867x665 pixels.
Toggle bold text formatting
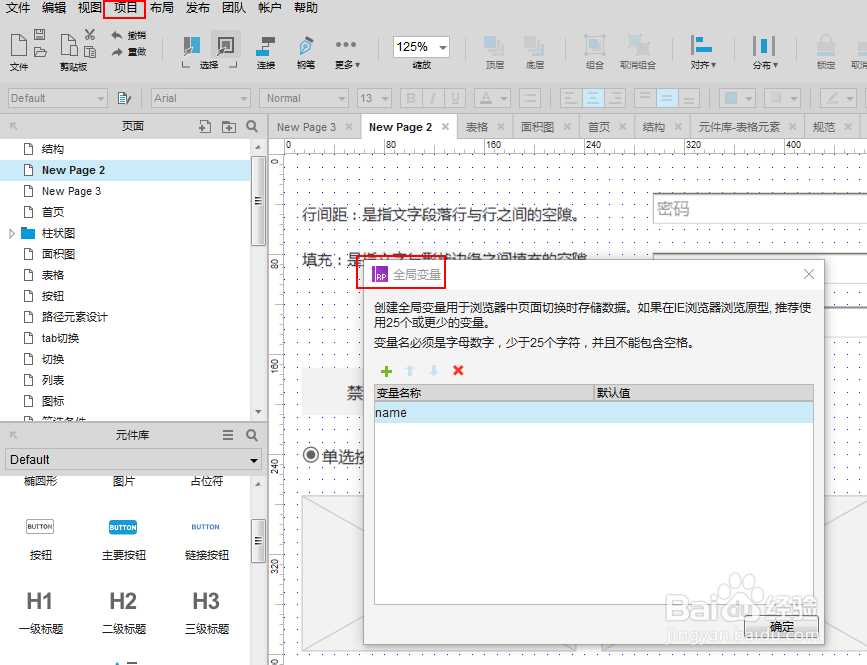tap(410, 98)
